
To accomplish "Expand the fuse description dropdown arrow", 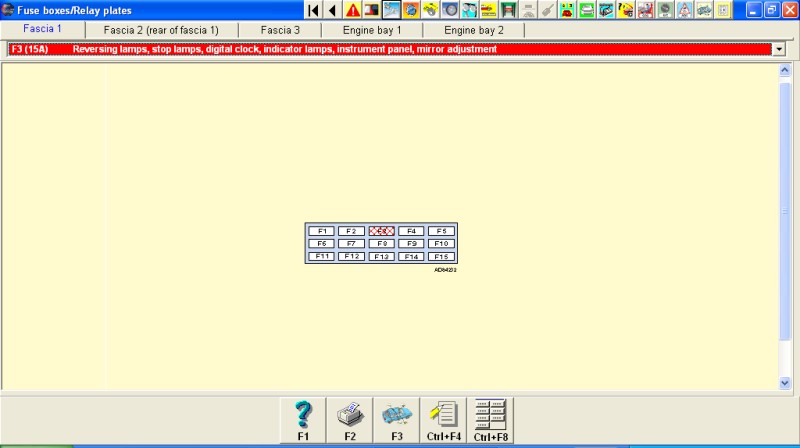I will [x=778, y=49].
